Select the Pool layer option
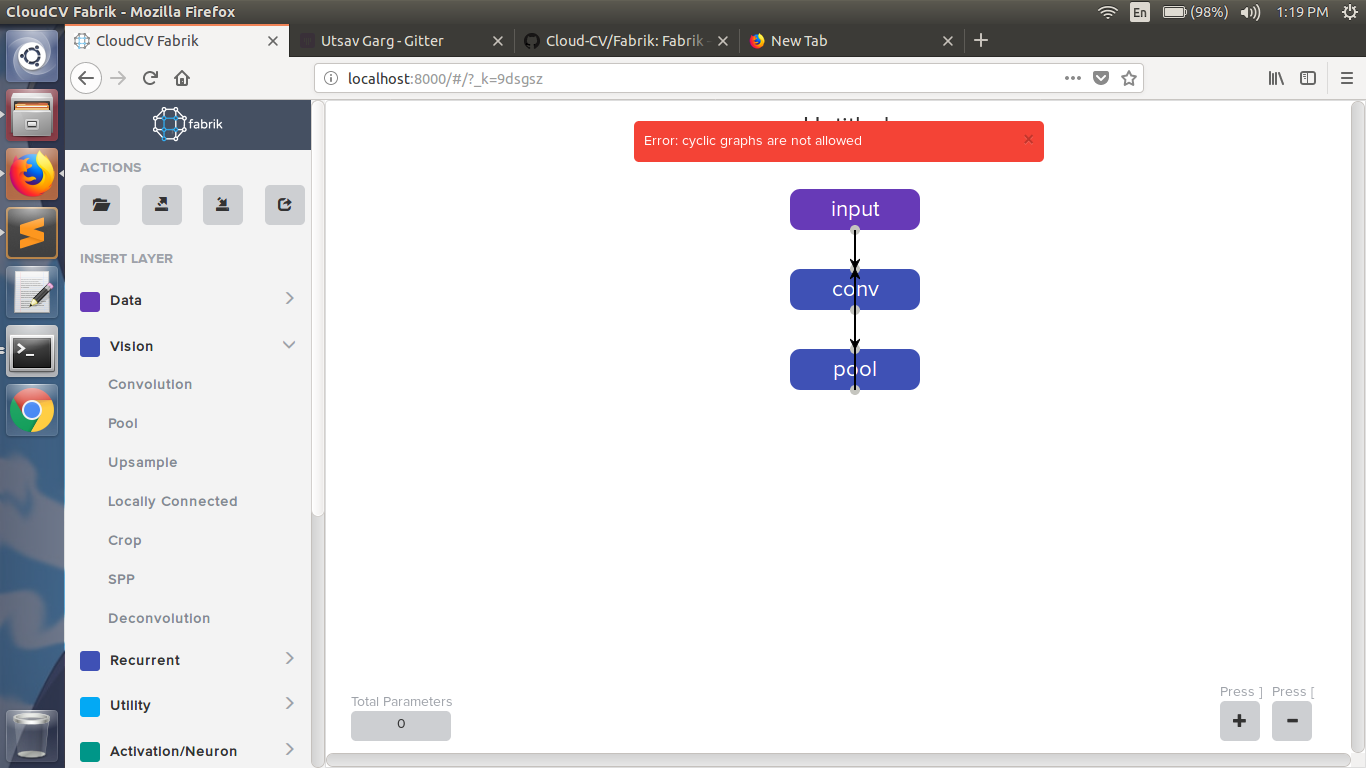Viewport: 1366px width, 768px height. 122,423
